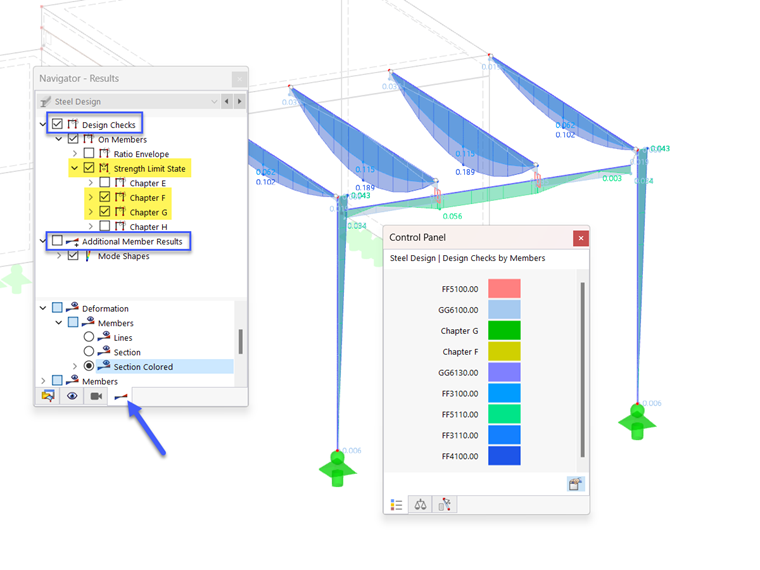Image resolution: width=760 pixels, height=570 pixels.
Task: Toggle Strength Limit State checkbox
Action: pyautogui.click(x=89, y=168)
